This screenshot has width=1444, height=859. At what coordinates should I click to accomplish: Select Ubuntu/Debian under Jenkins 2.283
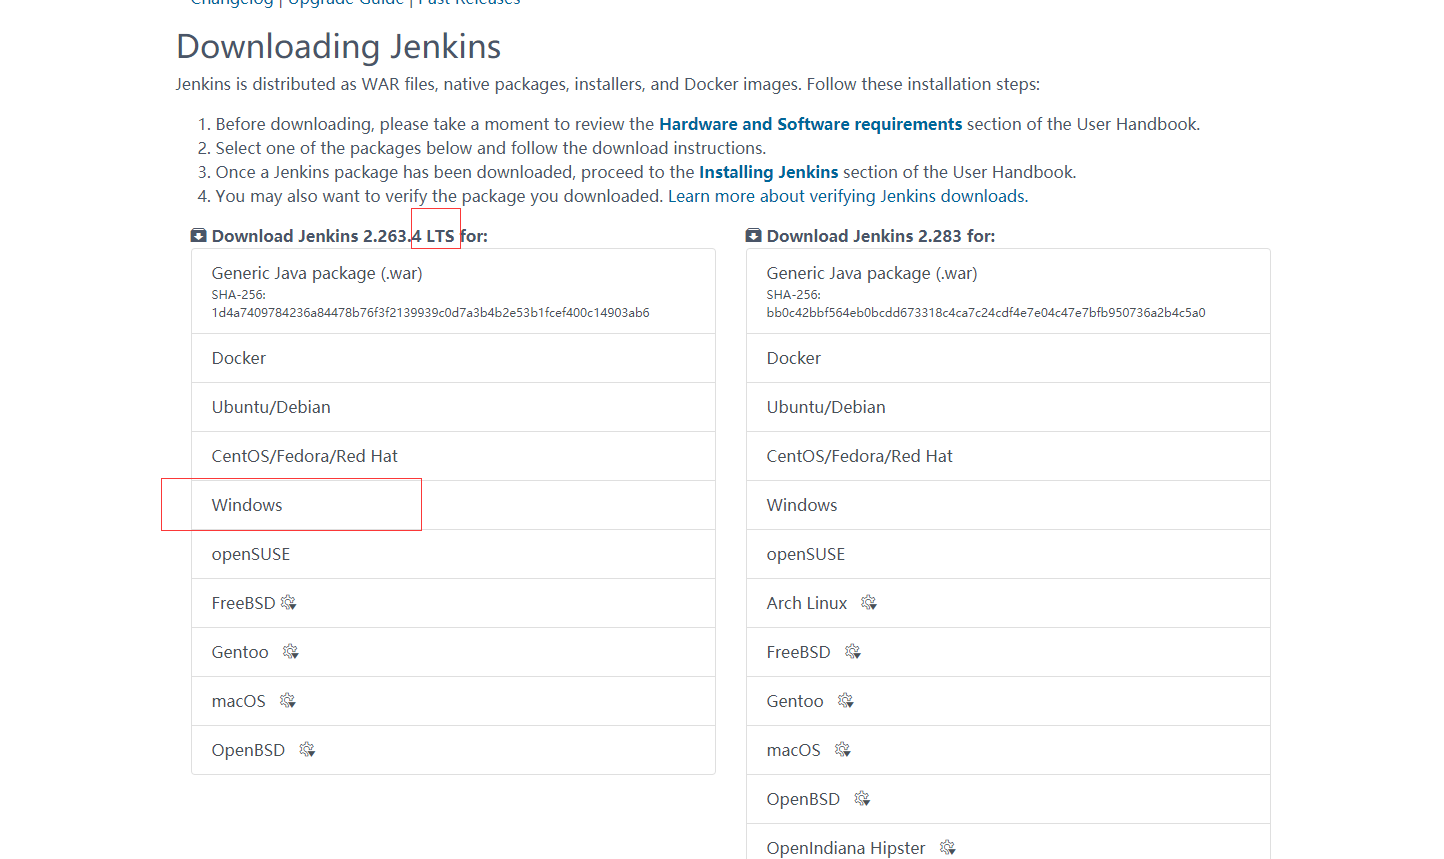click(x=1008, y=407)
